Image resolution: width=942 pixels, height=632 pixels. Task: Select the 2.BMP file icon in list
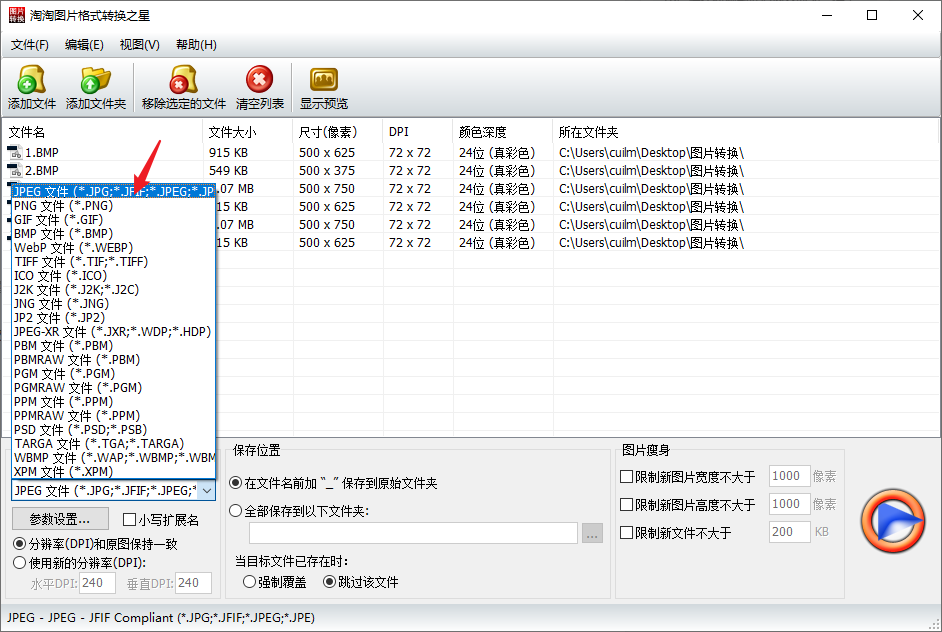pyautogui.click(x=14, y=171)
